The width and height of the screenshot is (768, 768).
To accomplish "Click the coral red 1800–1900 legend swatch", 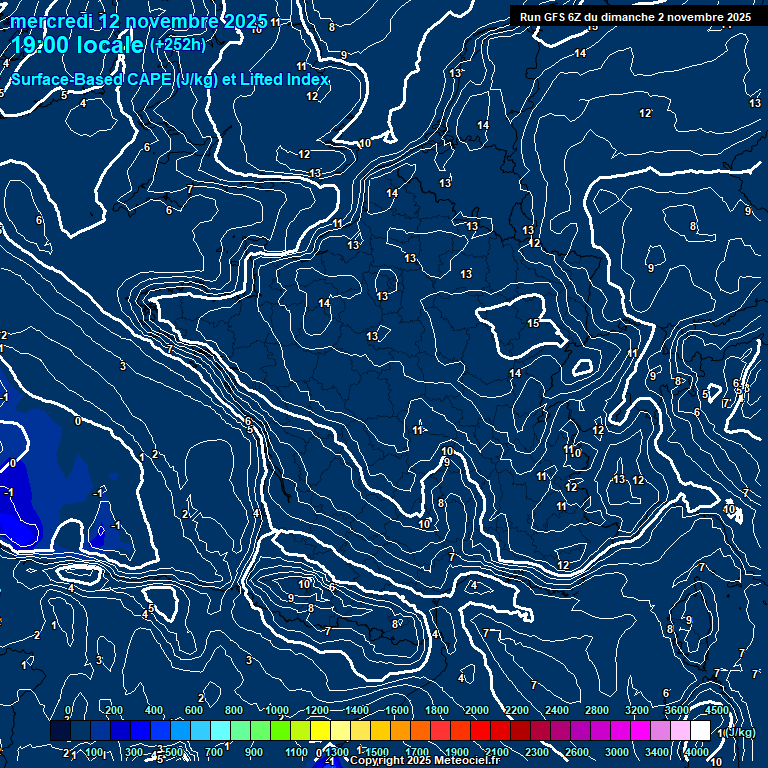I will pos(440,730).
